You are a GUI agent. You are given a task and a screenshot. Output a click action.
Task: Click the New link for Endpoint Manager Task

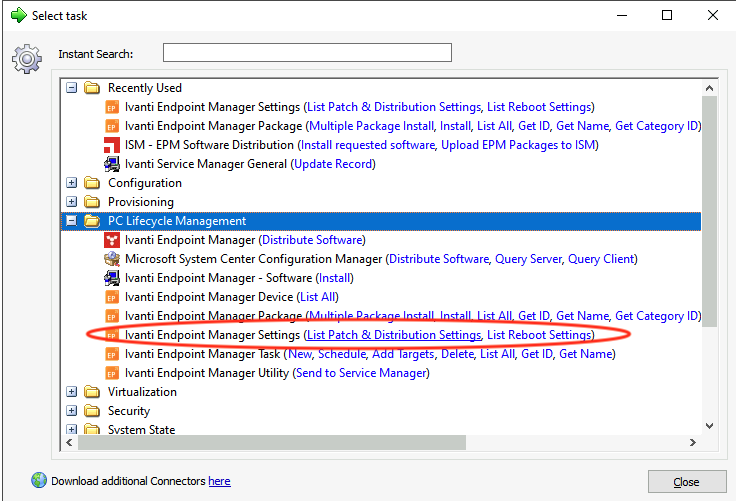[x=300, y=354]
